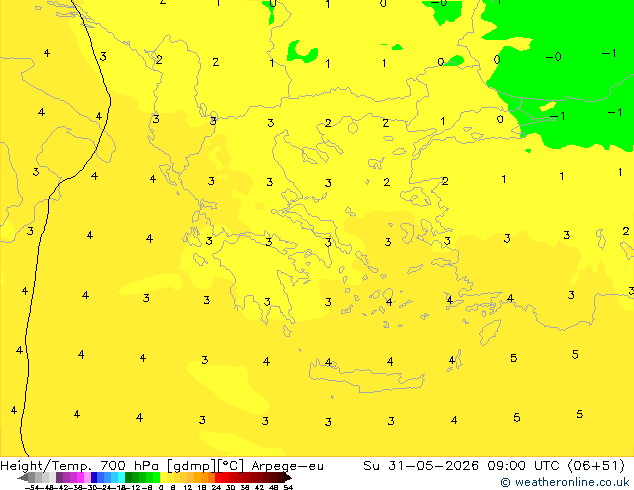Click the dark brown right arrow of legend

click(288, 477)
